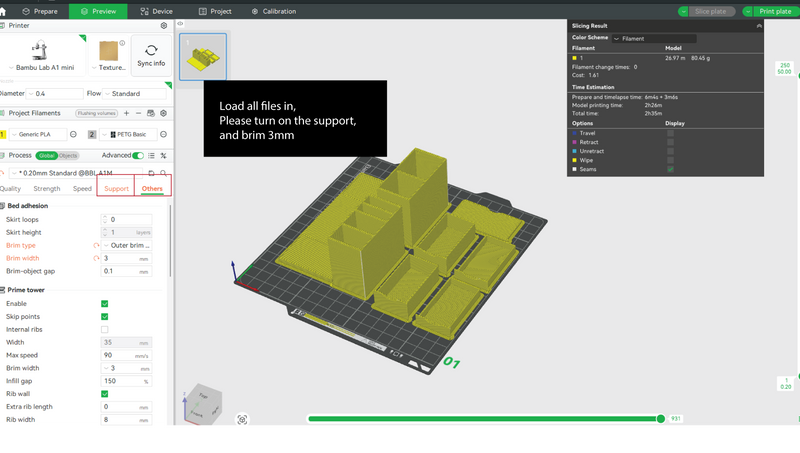The width and height of the screenshot is (800, 453).
Task: Switch to Prepare tab
Action: pyautogui.click(x=40, y=11)
